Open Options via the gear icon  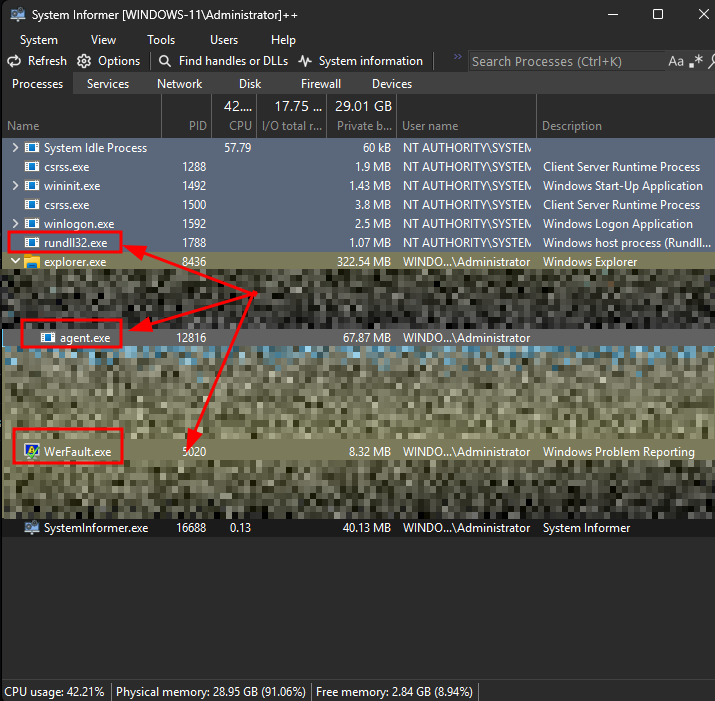click(84, 61)
